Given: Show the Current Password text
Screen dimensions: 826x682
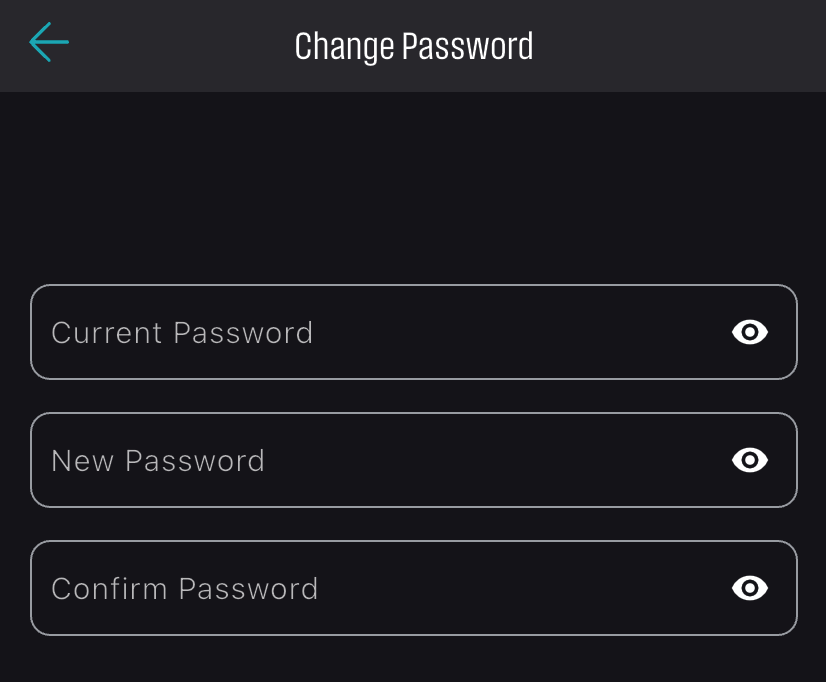Looking at the screenshot, I should click(750, 332).
